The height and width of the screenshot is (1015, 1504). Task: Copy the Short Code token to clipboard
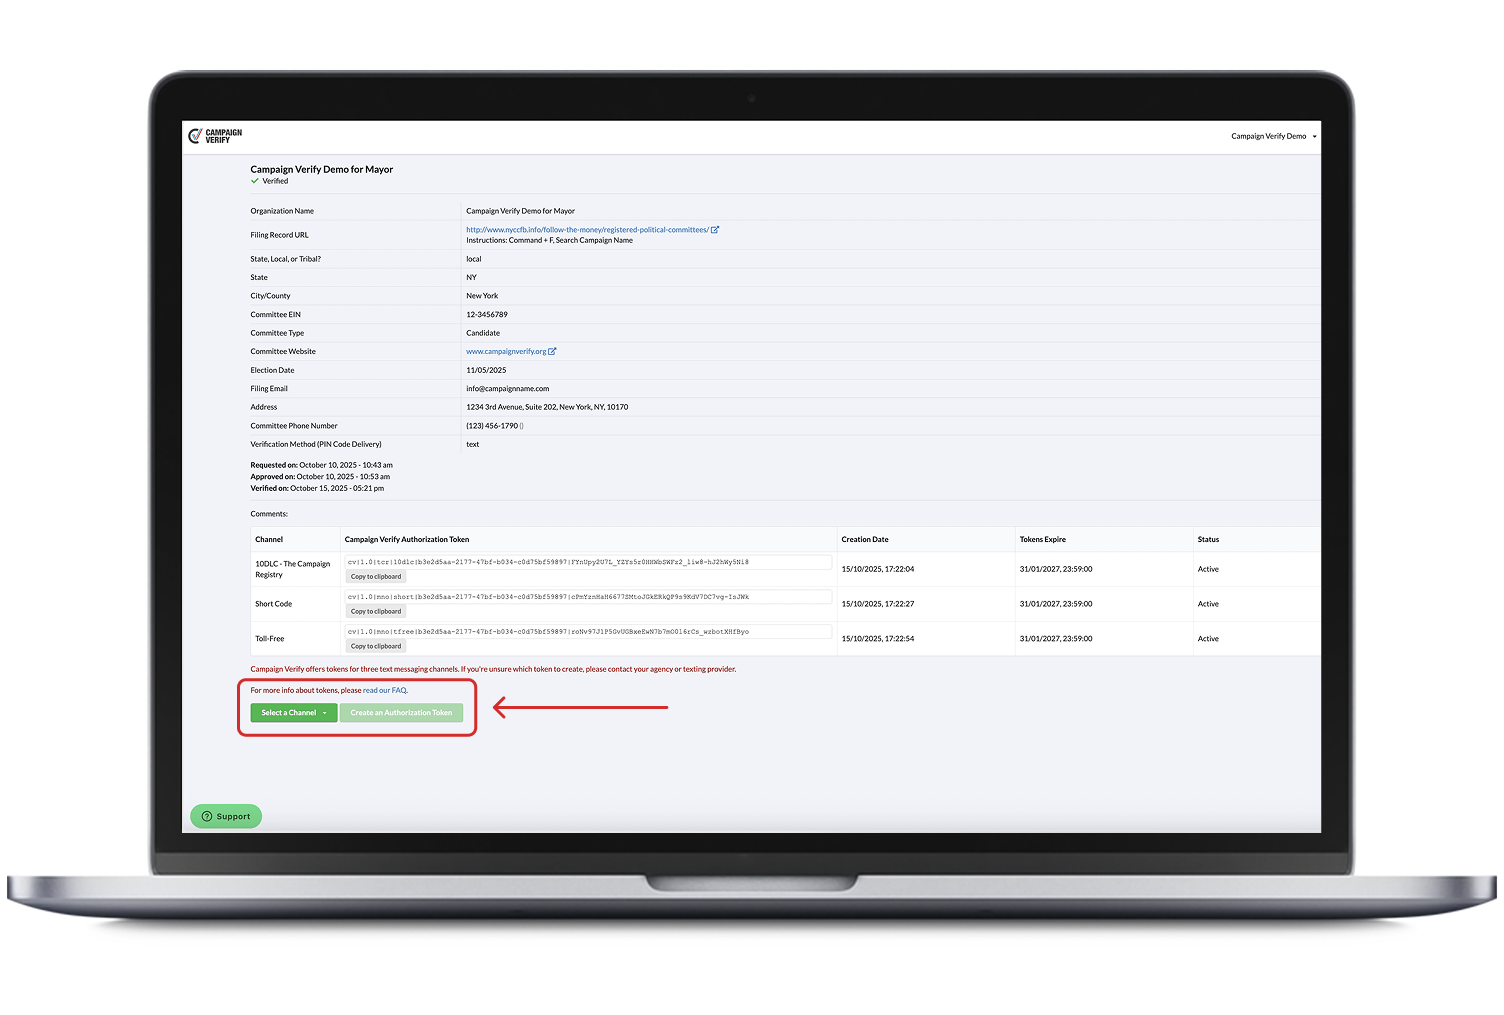point(376,611)
